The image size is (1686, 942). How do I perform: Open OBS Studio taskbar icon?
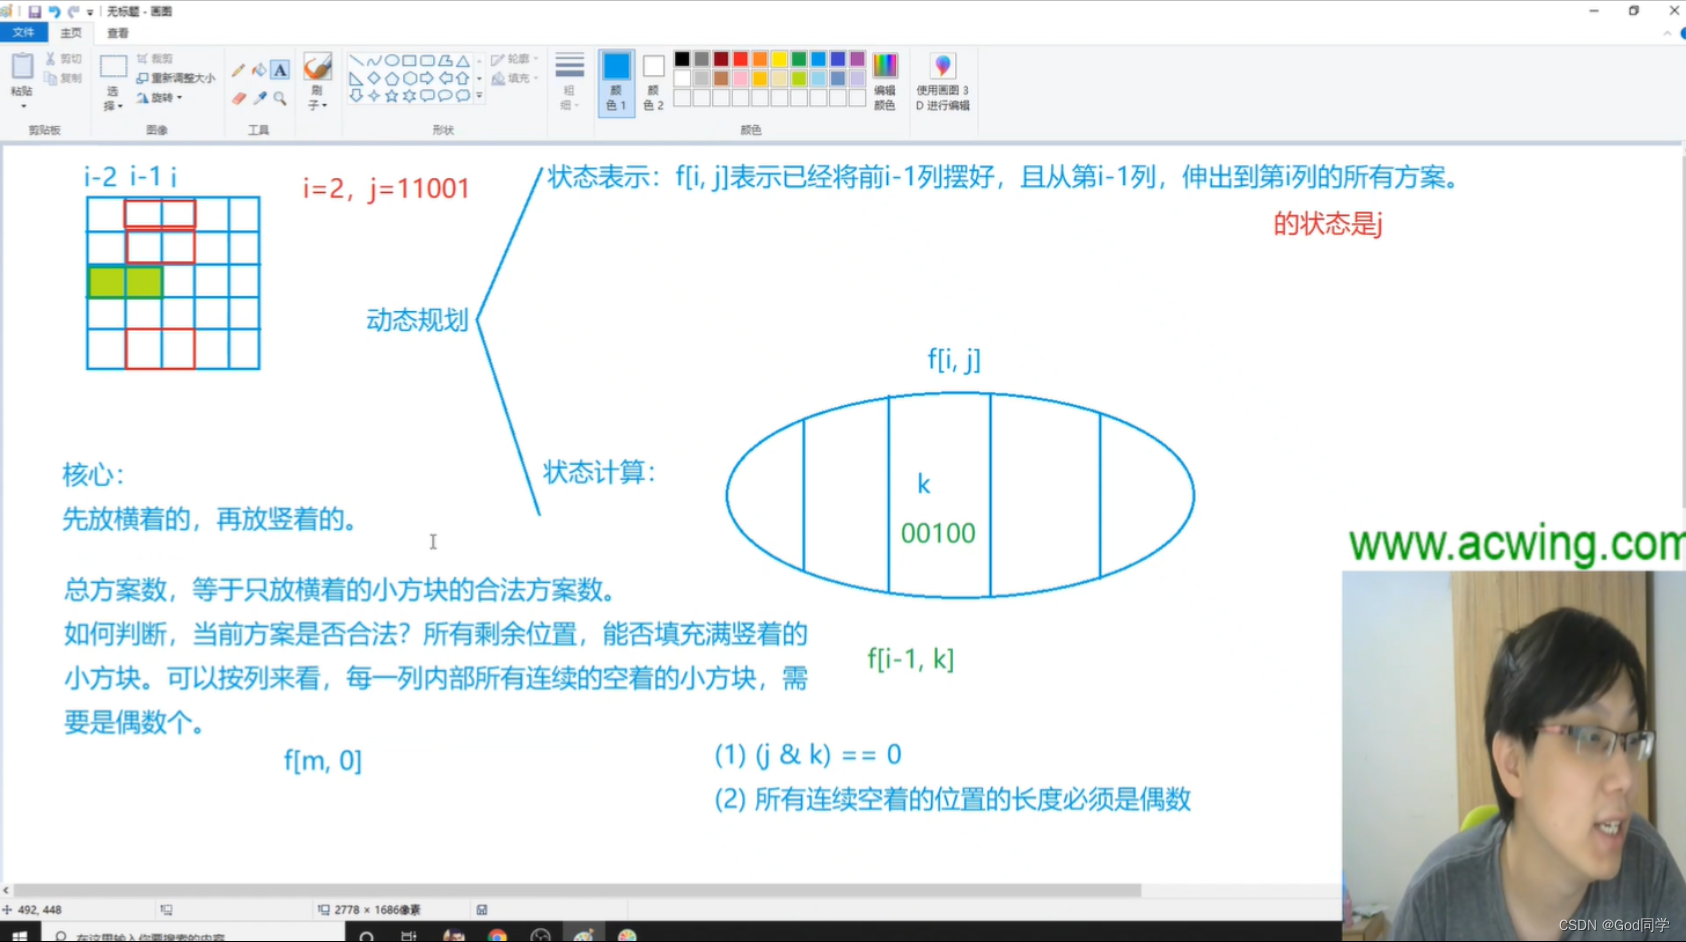click(x=541, y=934)
